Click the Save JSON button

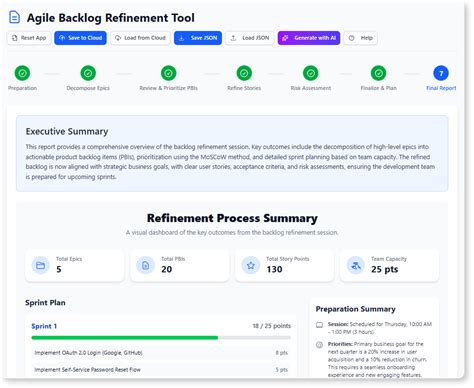click(x=198, y=38)
